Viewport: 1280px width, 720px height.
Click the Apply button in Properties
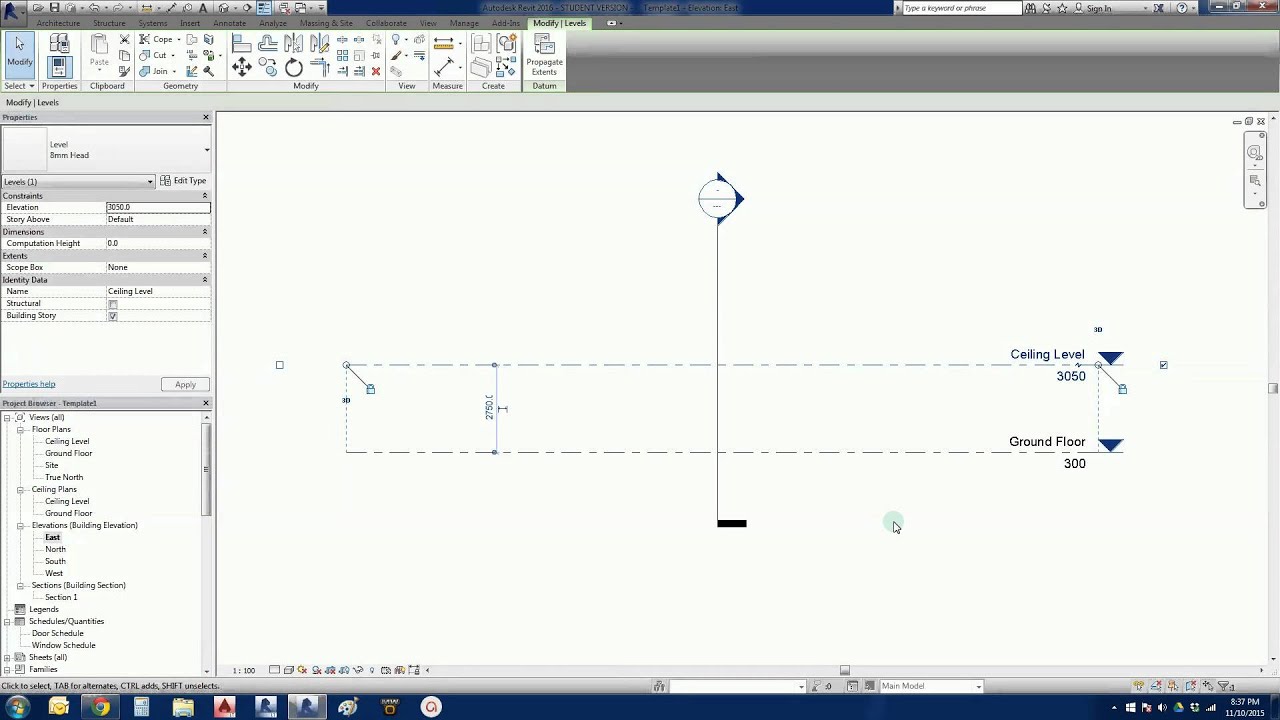tap(185, 385)
